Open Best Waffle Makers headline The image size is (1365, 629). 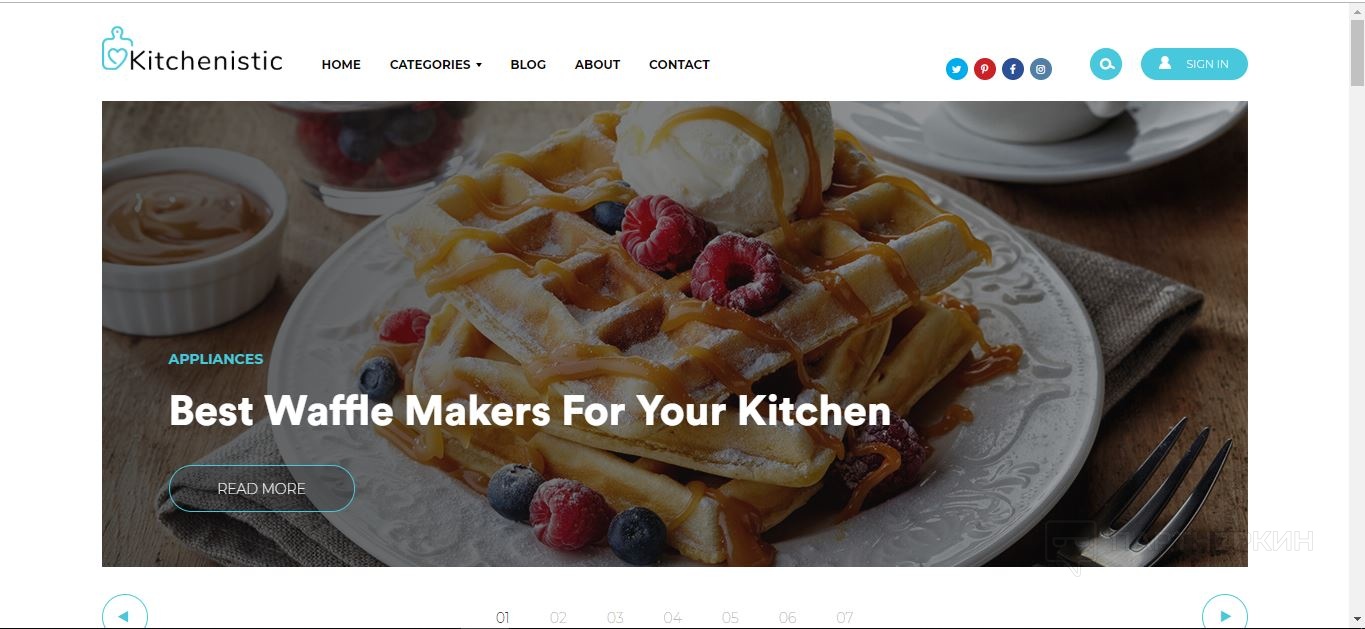[529, 411]
